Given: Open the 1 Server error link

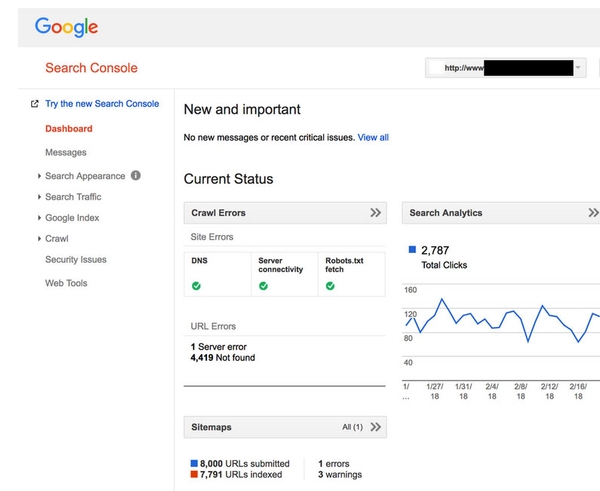Looking at the screenshot, I should tap(218, 347).
